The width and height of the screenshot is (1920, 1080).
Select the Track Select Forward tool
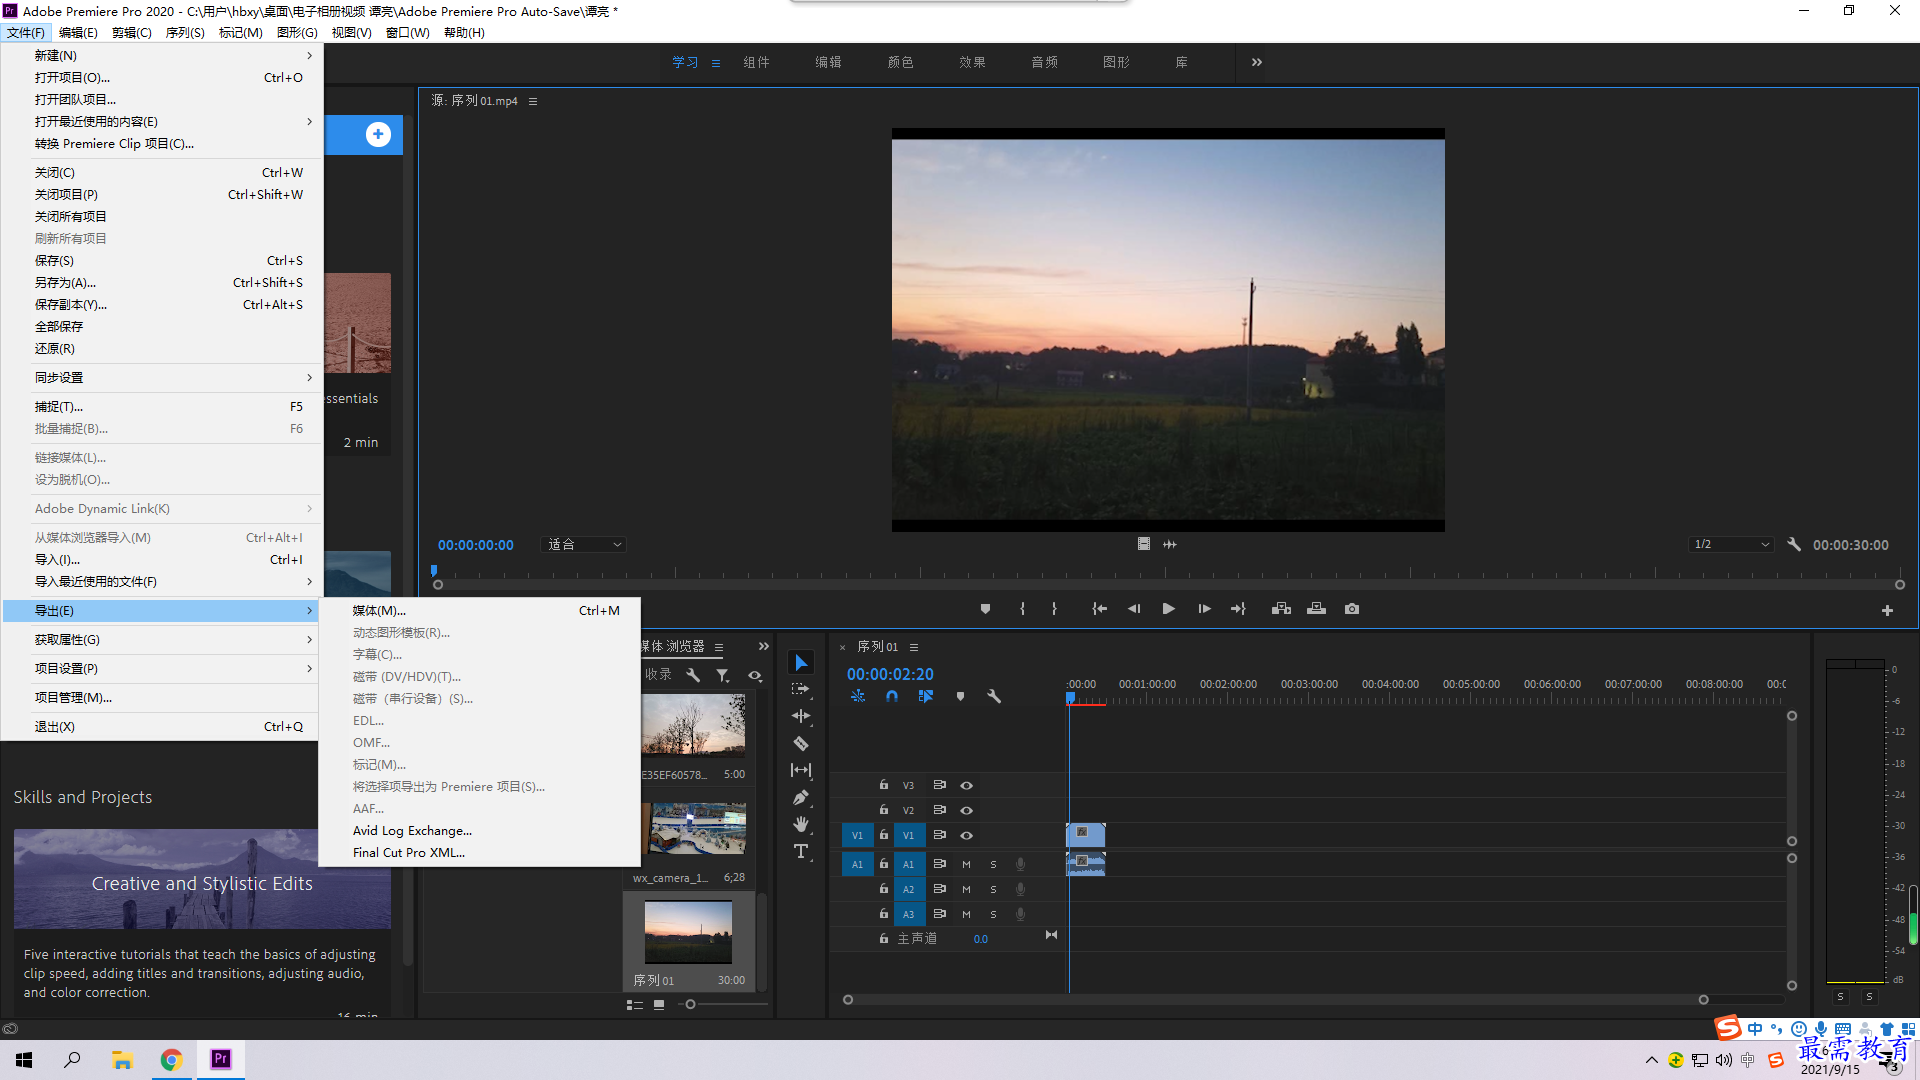coord(801,689)
